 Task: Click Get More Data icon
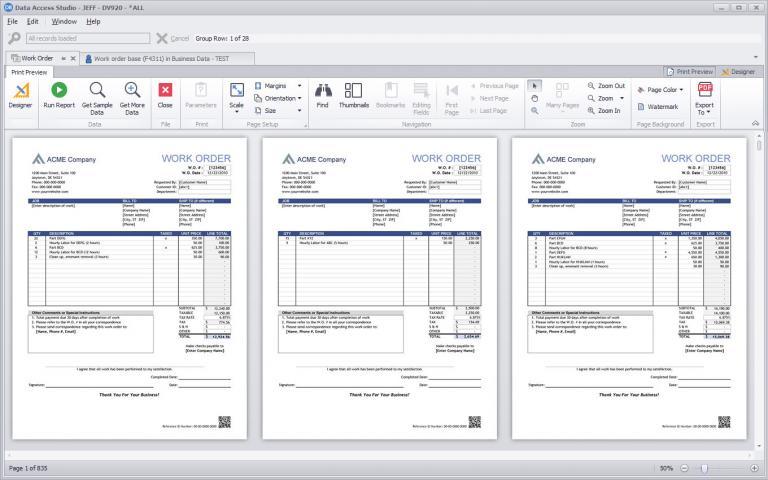pyautogui.click(x=132, y=90)
